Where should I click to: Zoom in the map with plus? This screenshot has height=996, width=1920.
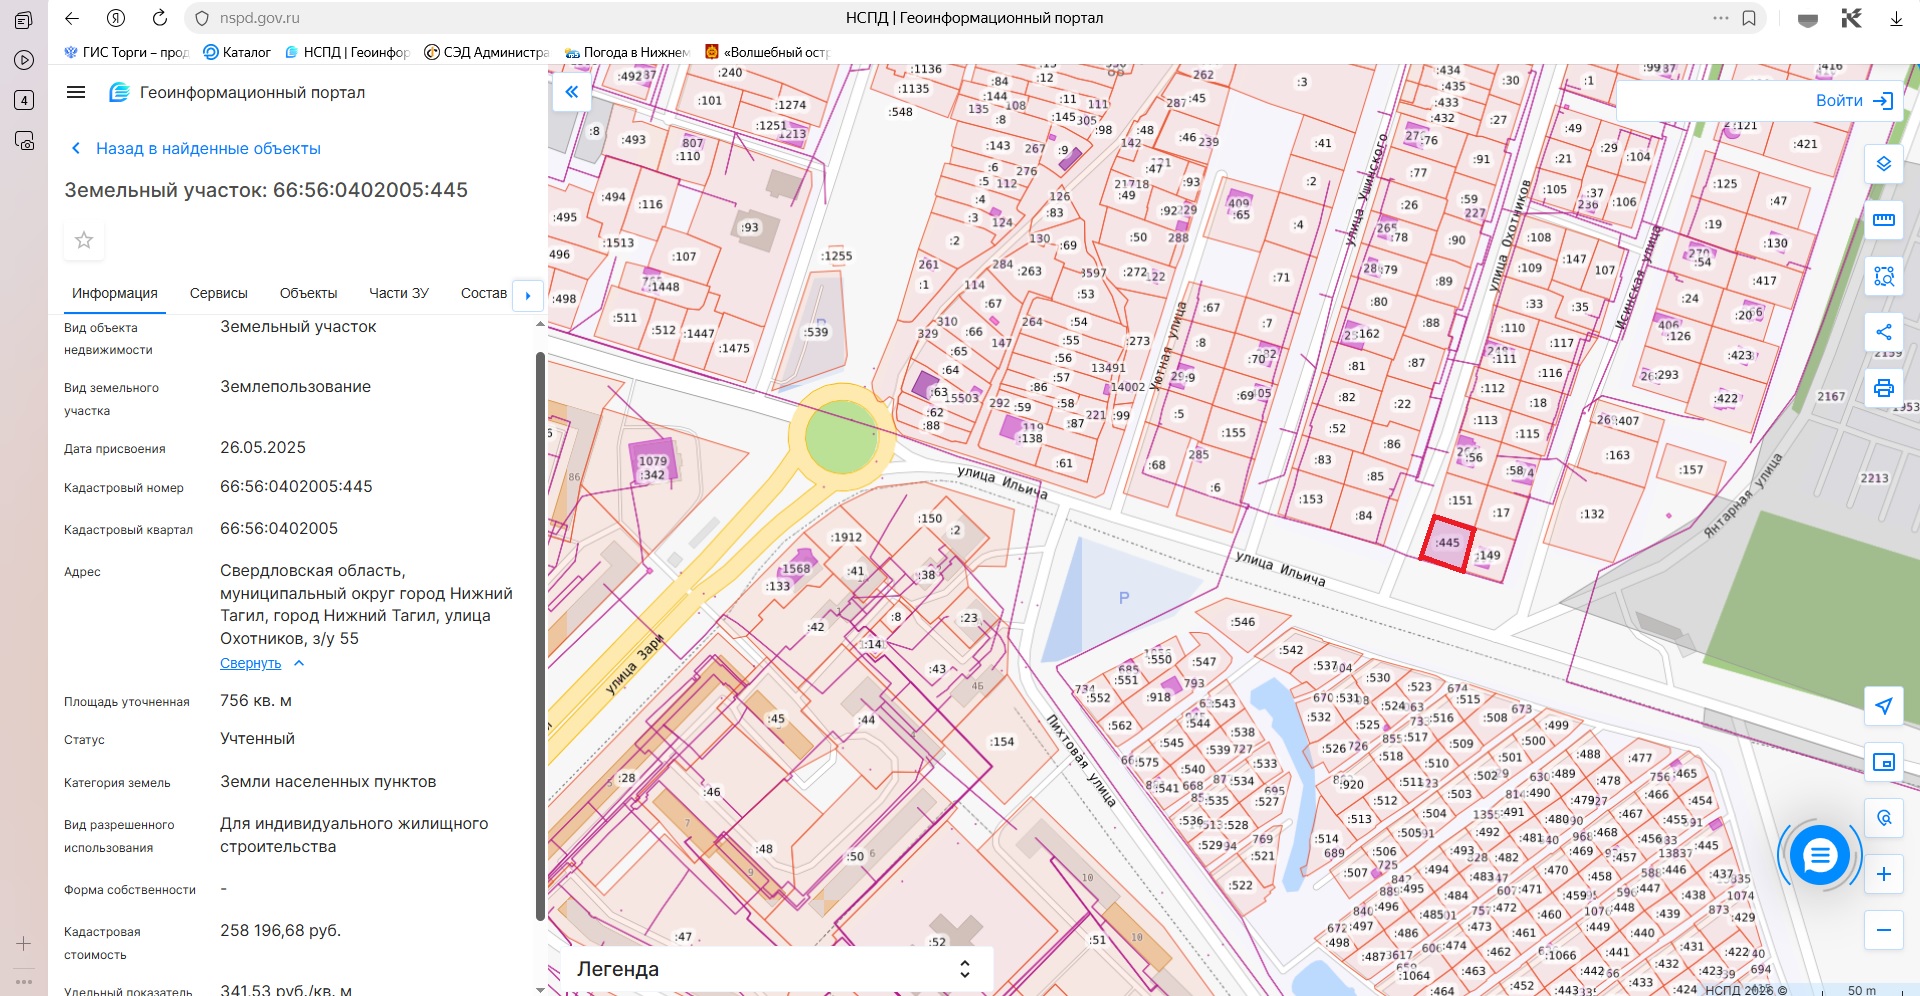1884,874
